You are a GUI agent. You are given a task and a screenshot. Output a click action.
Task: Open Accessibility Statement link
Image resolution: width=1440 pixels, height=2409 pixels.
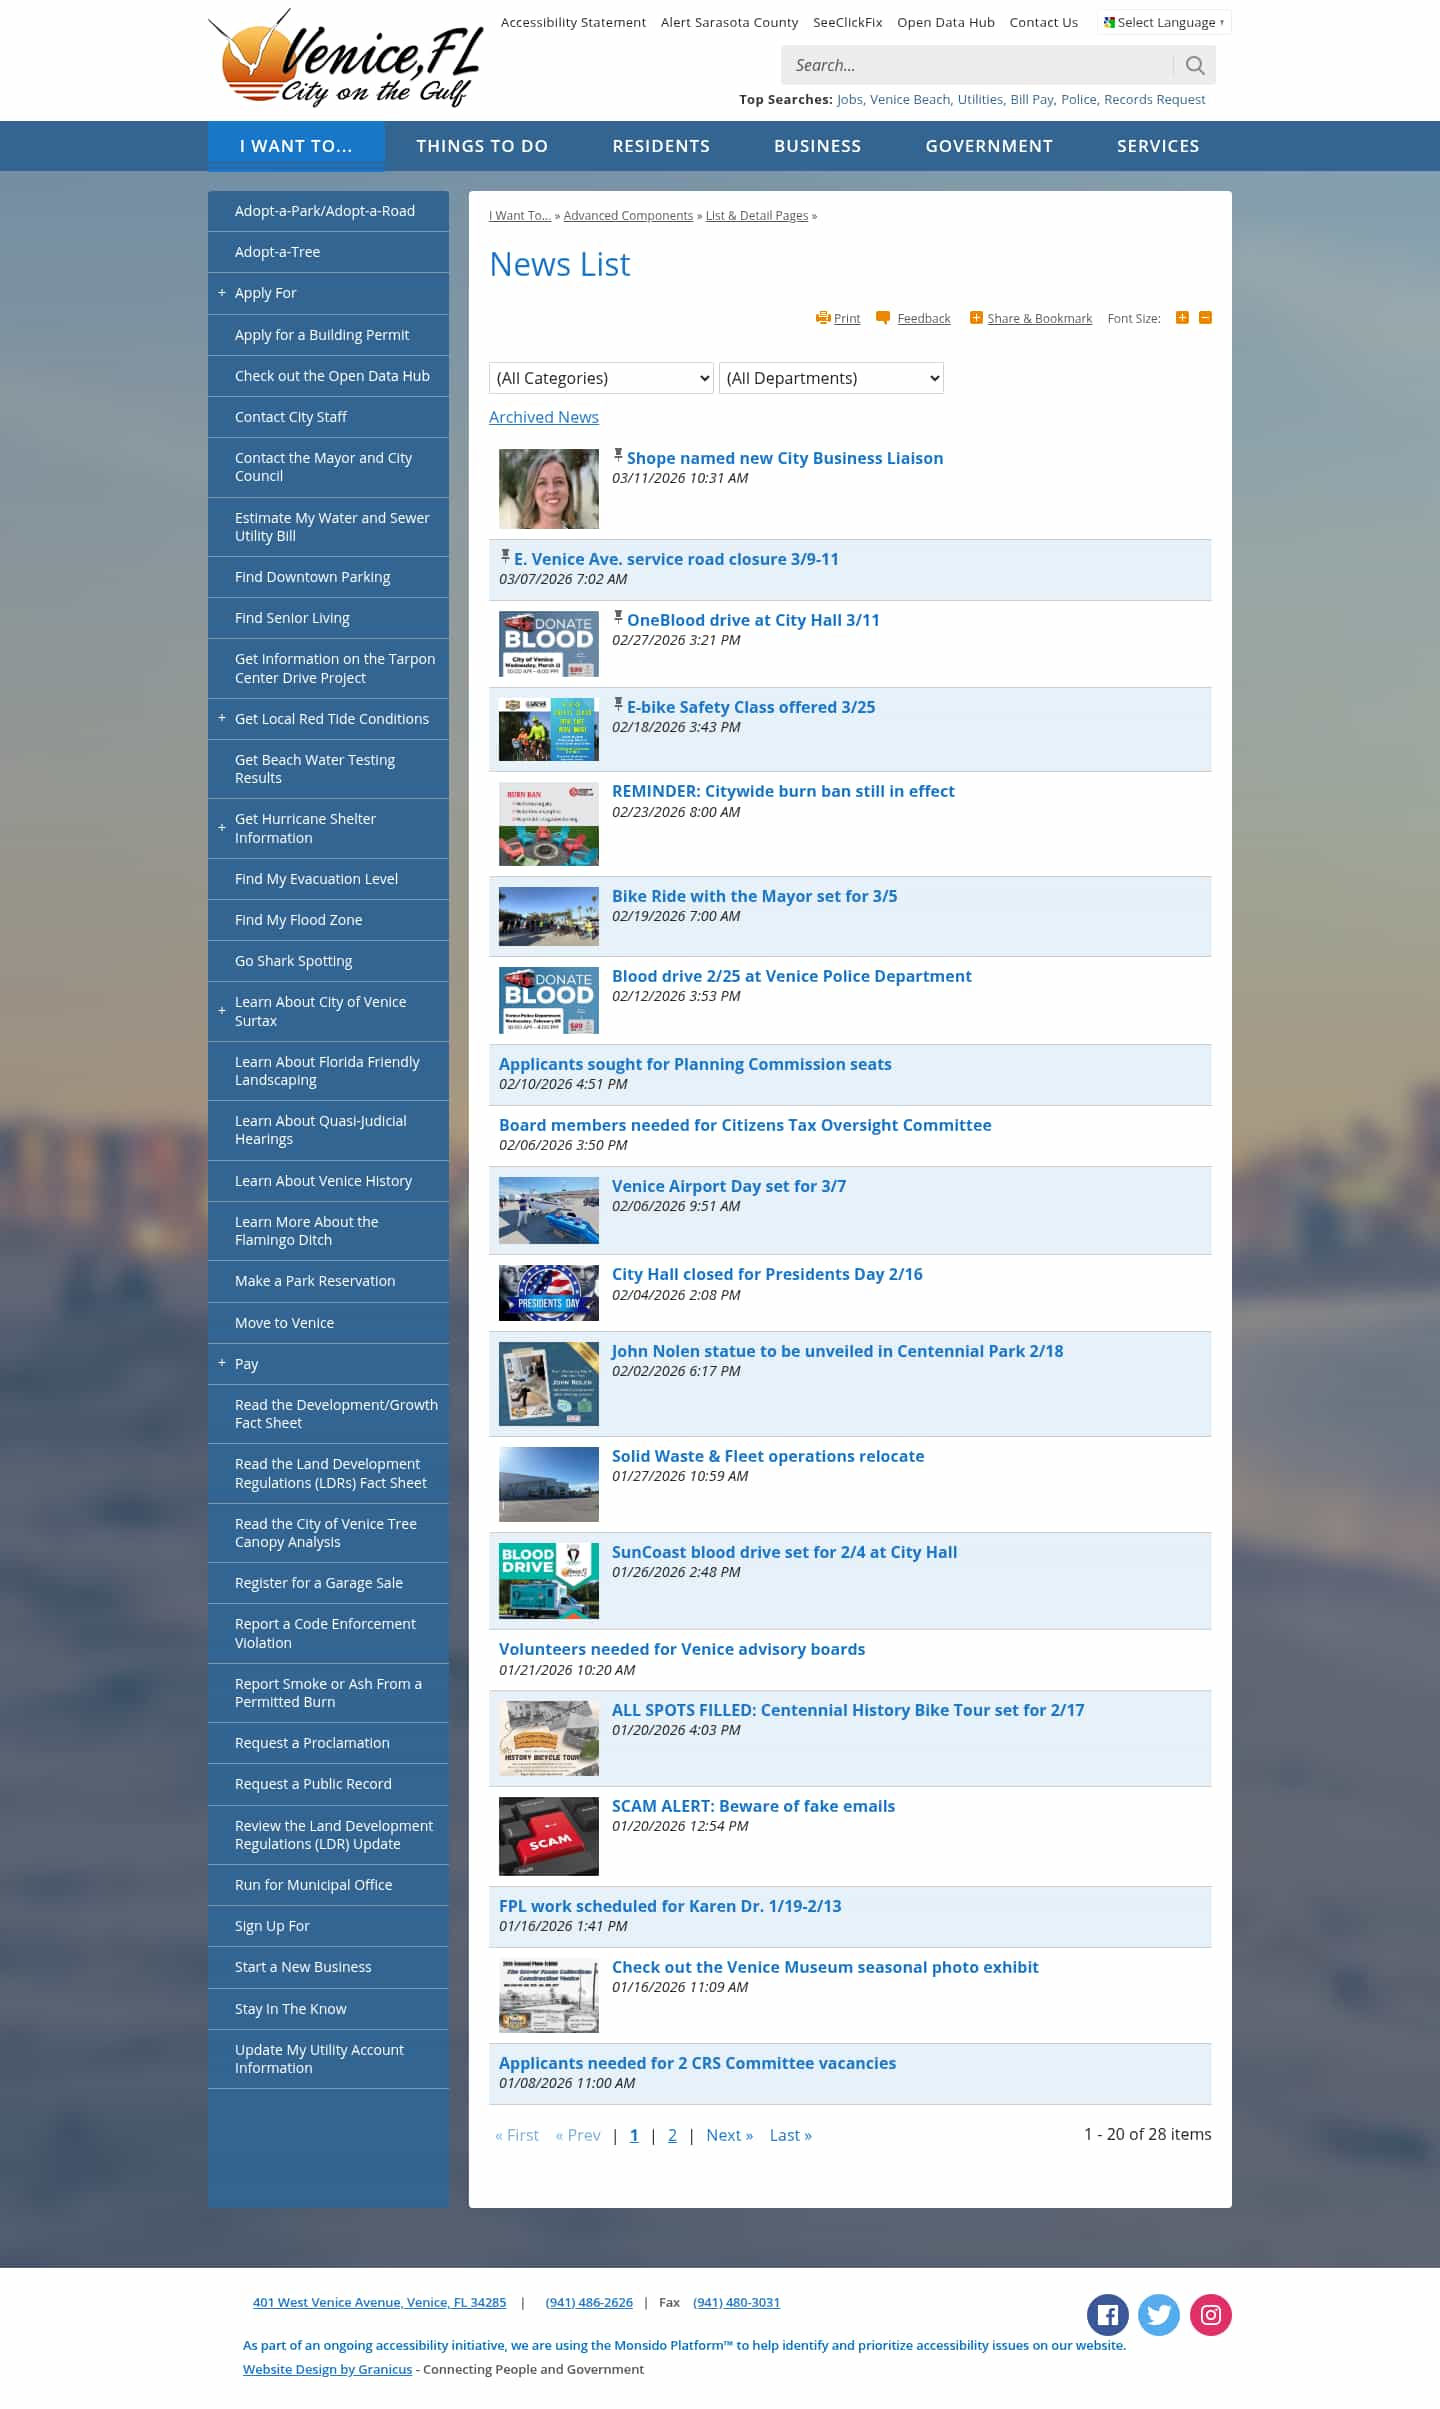pos(573,22)
